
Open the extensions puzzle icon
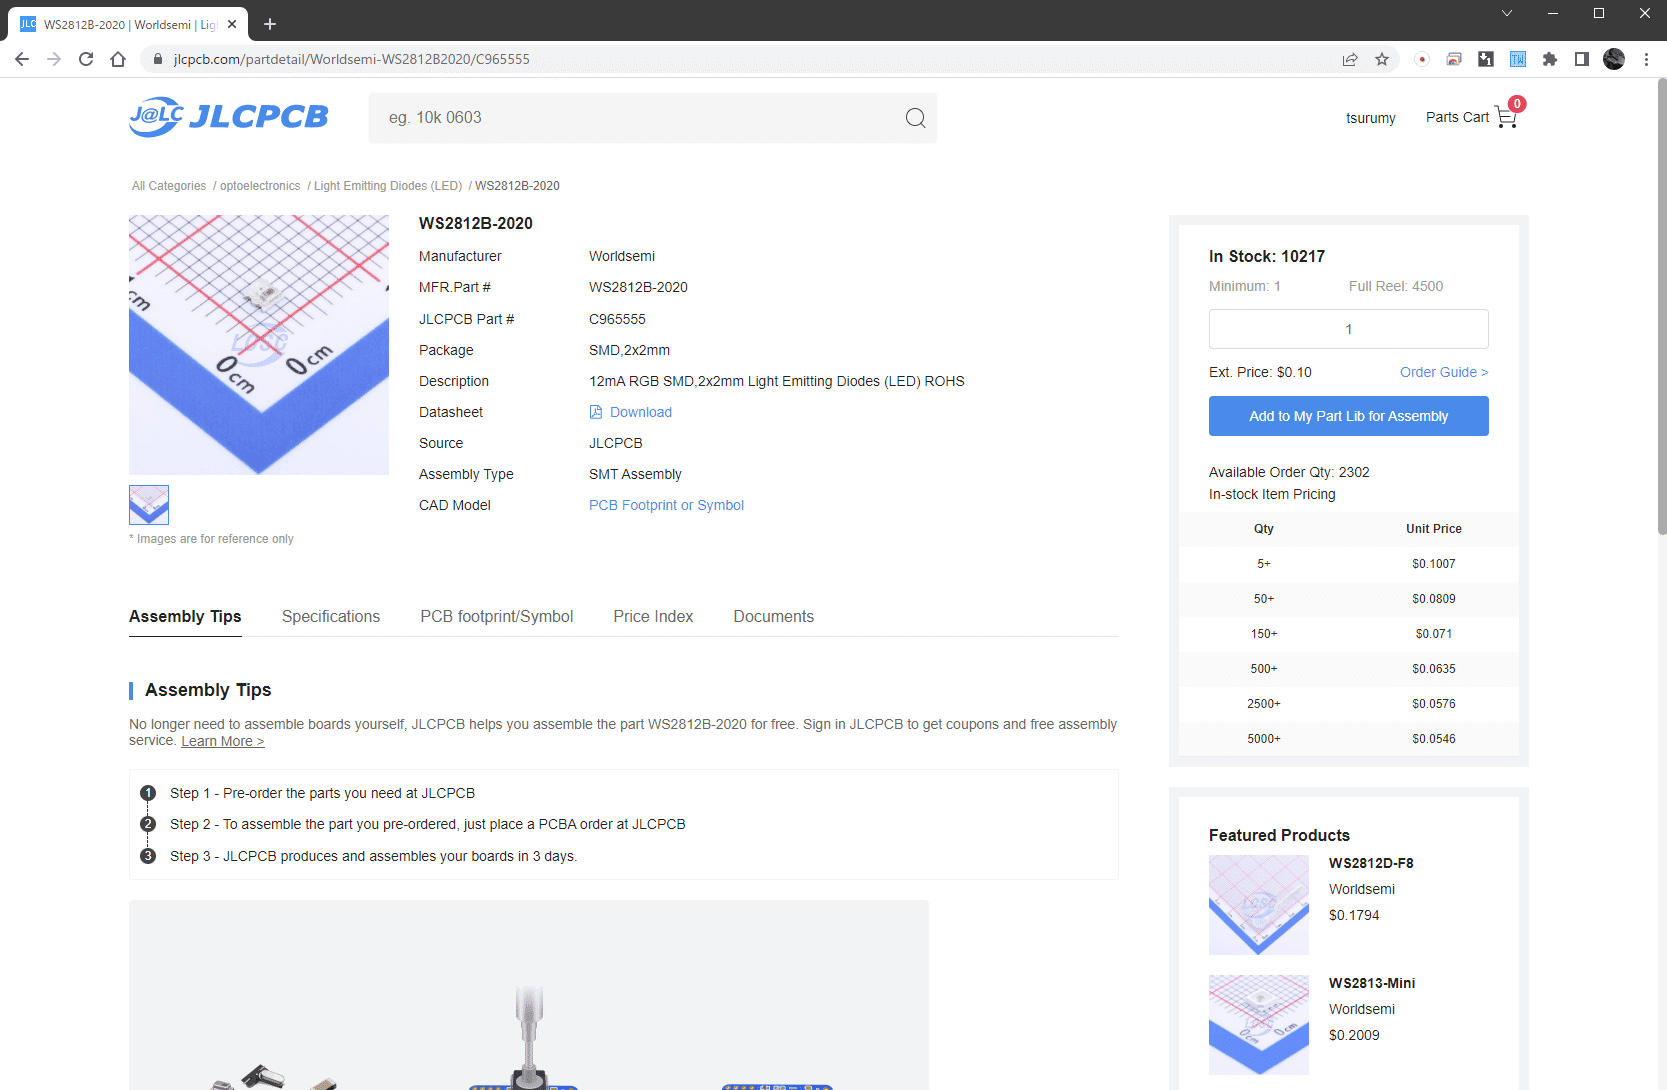click(x=1550, y=59)
